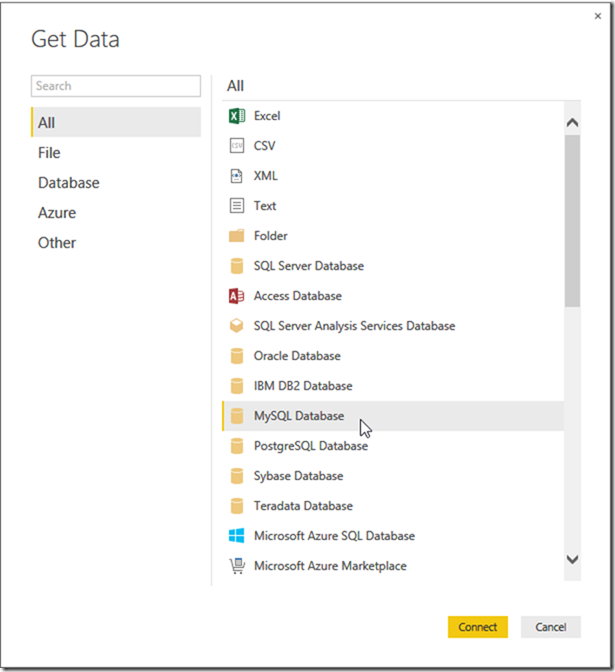615x672 pixels.
Task: Click the Access Database icon
Action: coord(237,296)
